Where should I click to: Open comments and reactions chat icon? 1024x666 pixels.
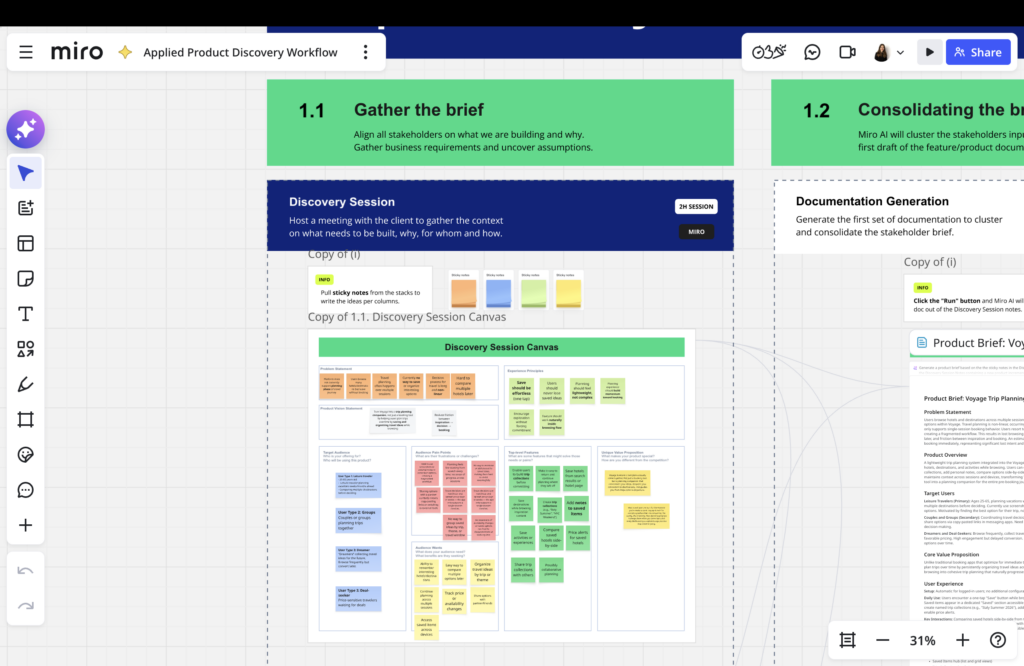click(812, 52)
